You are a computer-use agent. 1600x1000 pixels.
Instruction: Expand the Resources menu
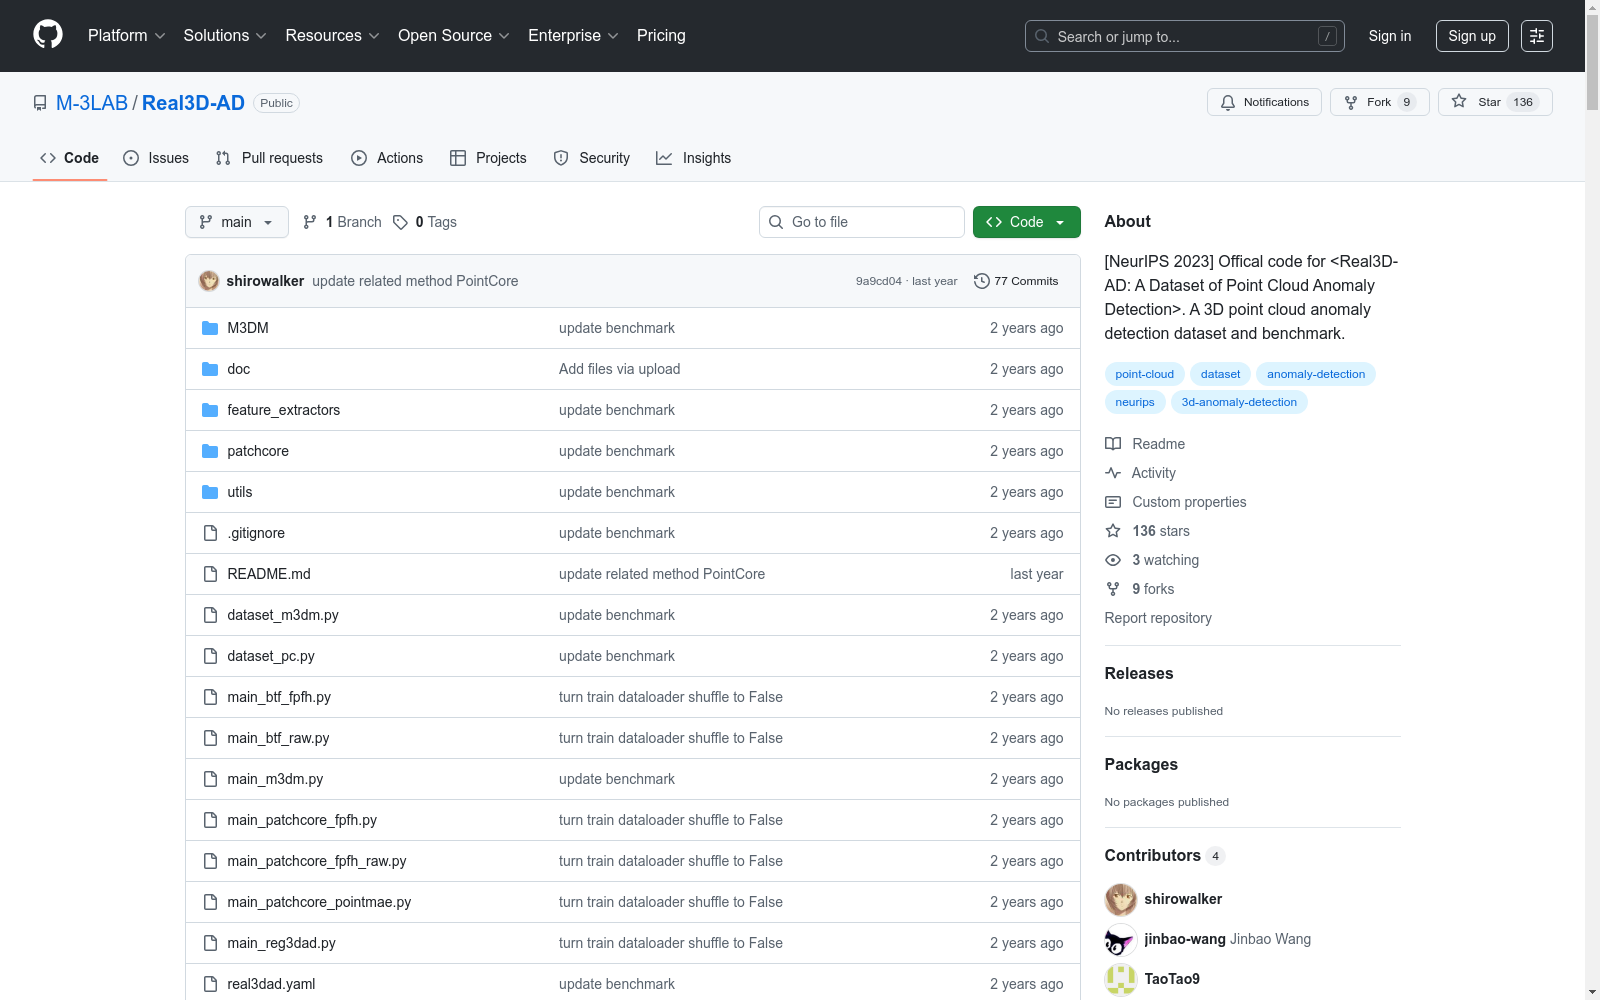(x=332, y=36)
